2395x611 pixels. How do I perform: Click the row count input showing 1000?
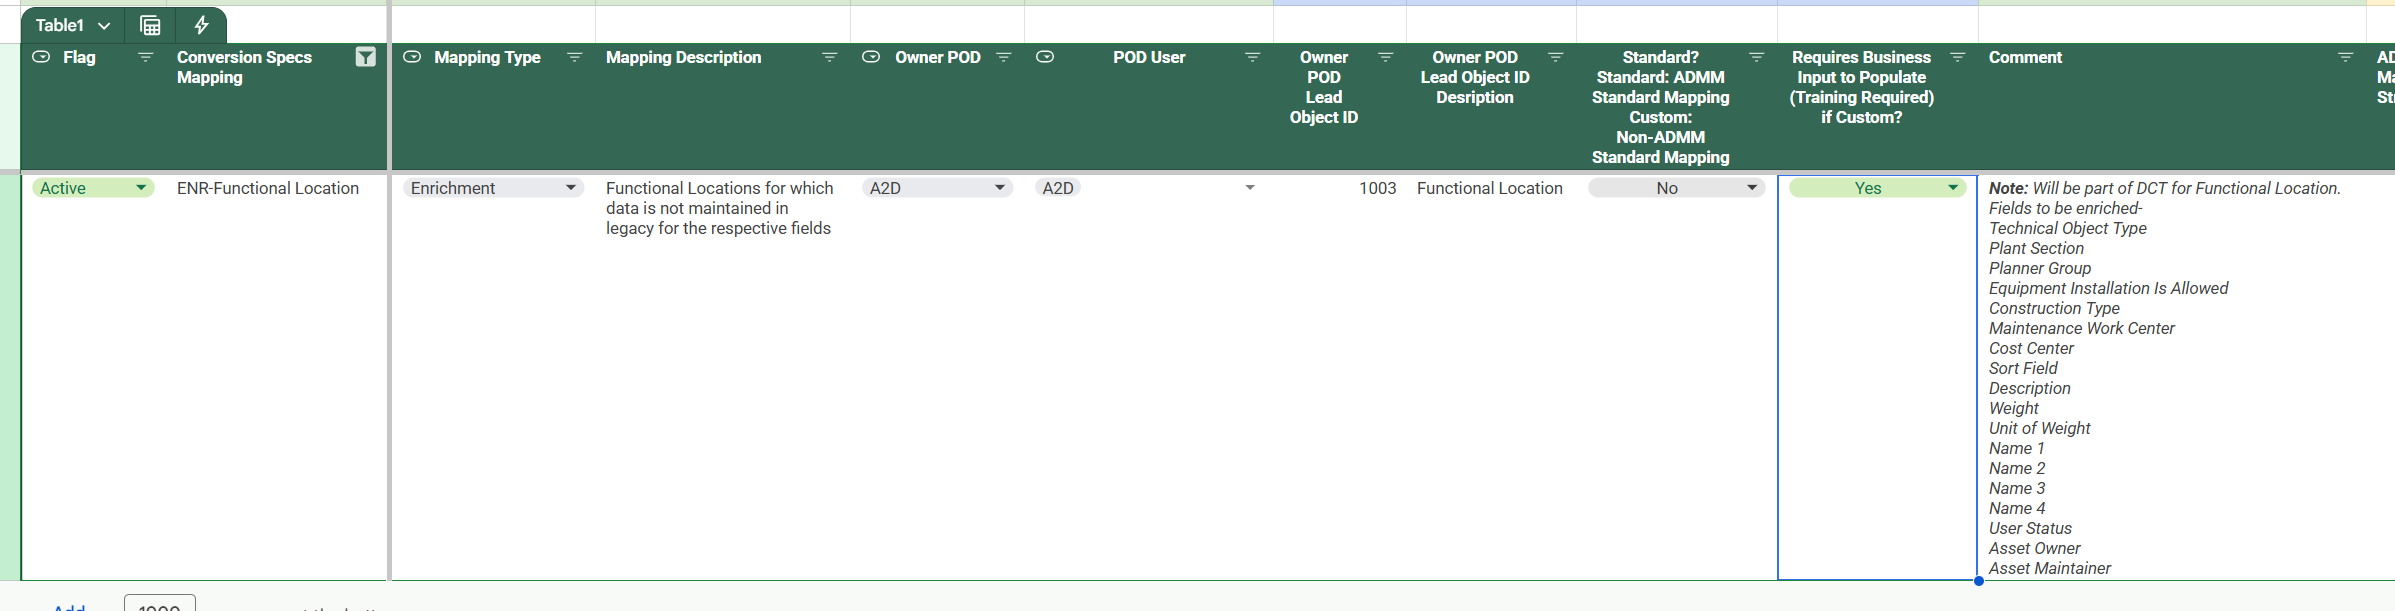point(160,604)
